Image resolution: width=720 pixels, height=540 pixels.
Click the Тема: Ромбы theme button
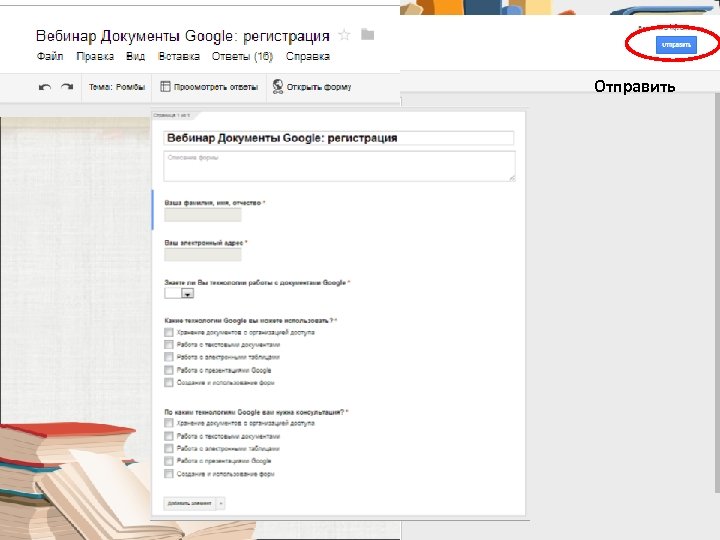coord(117,87)
